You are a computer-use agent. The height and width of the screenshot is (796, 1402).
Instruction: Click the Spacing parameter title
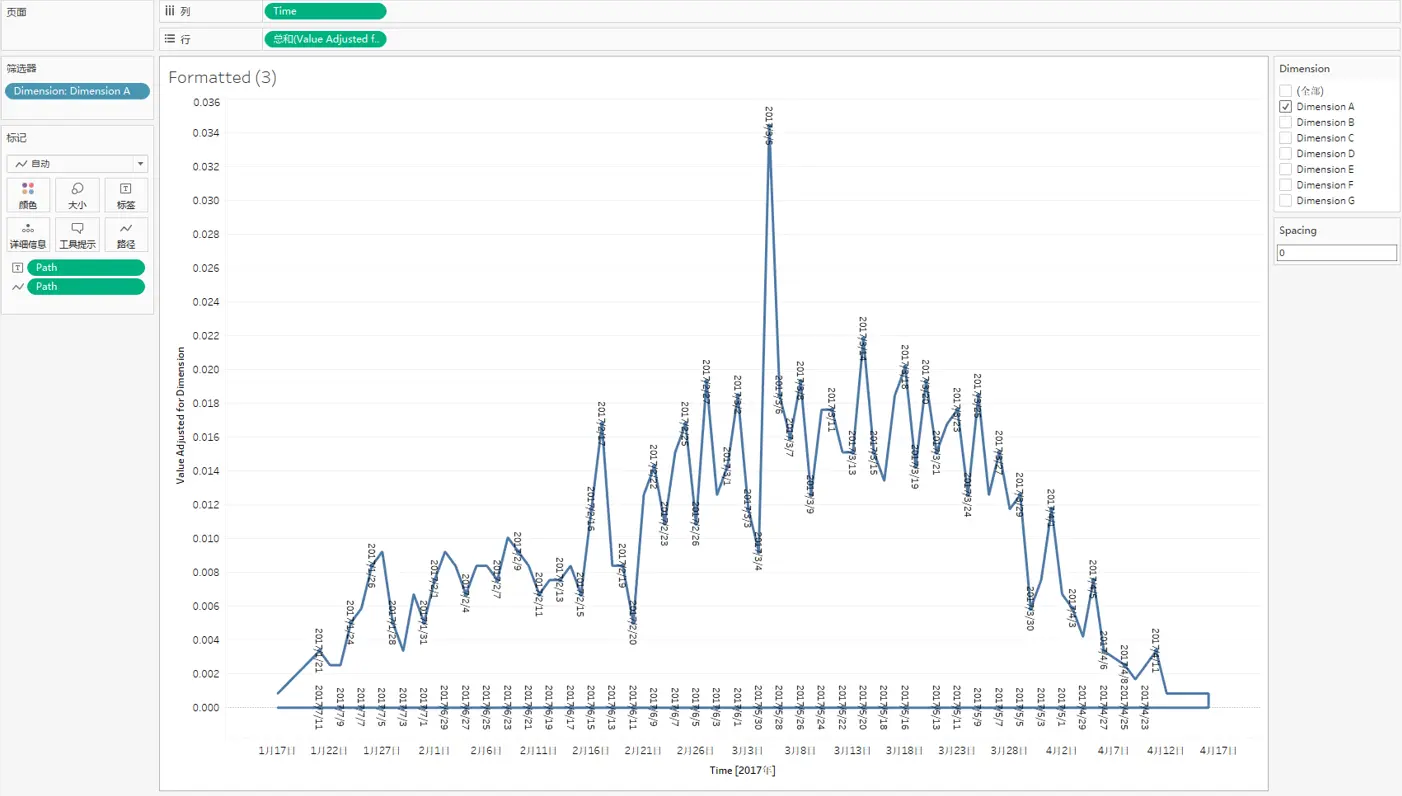click(1298, 230)
